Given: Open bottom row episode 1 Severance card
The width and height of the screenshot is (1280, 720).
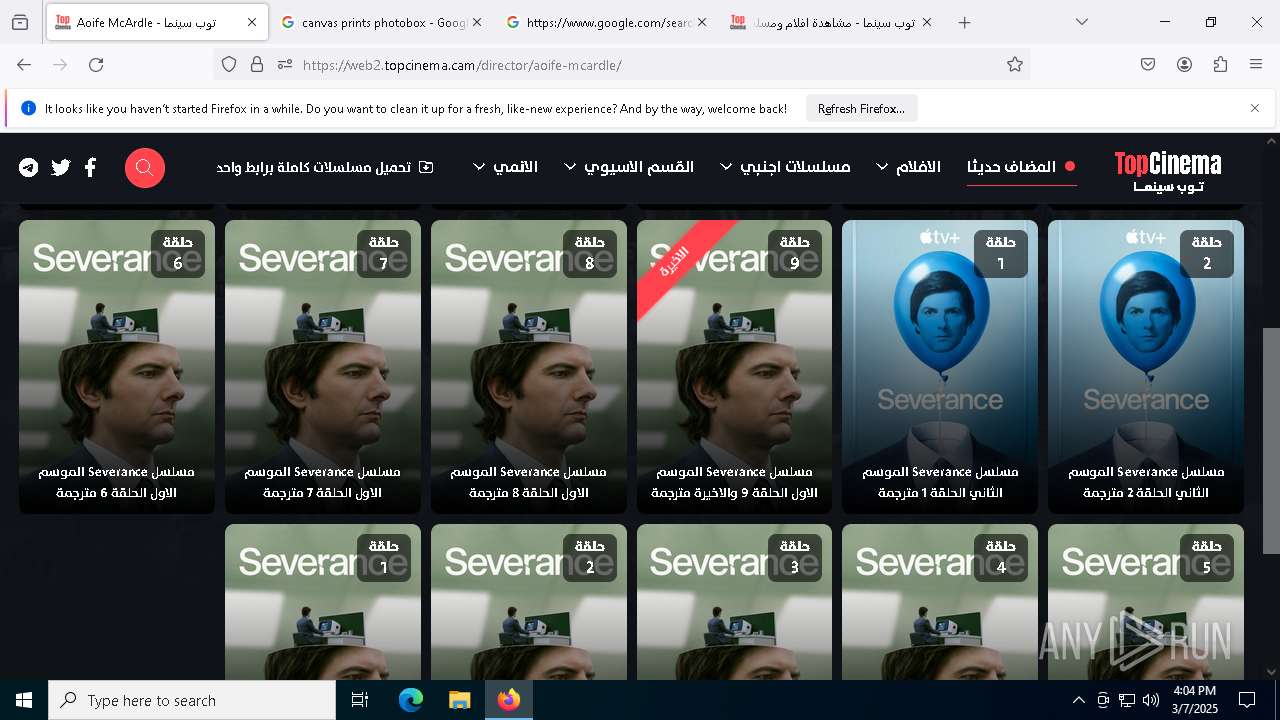Looking at the screenshot, I should tap(323, 602).
